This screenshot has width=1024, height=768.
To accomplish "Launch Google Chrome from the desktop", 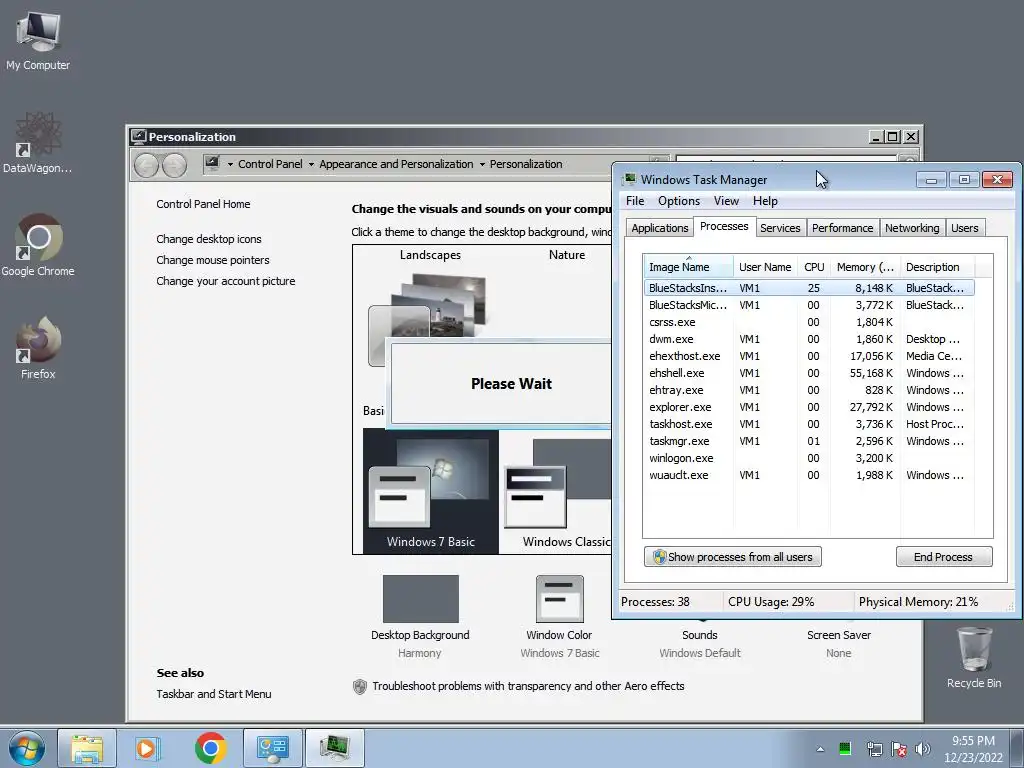I will (x=38, y=246).
